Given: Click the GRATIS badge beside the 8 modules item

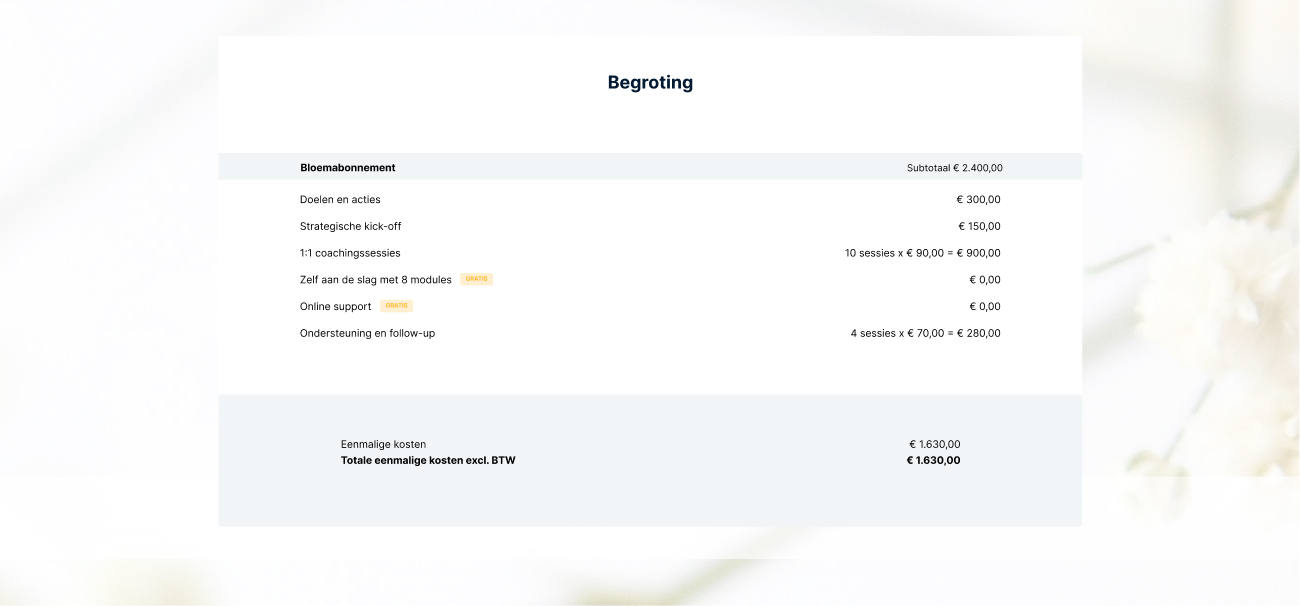Looking at the screenshot, I should tap(476, 279).
